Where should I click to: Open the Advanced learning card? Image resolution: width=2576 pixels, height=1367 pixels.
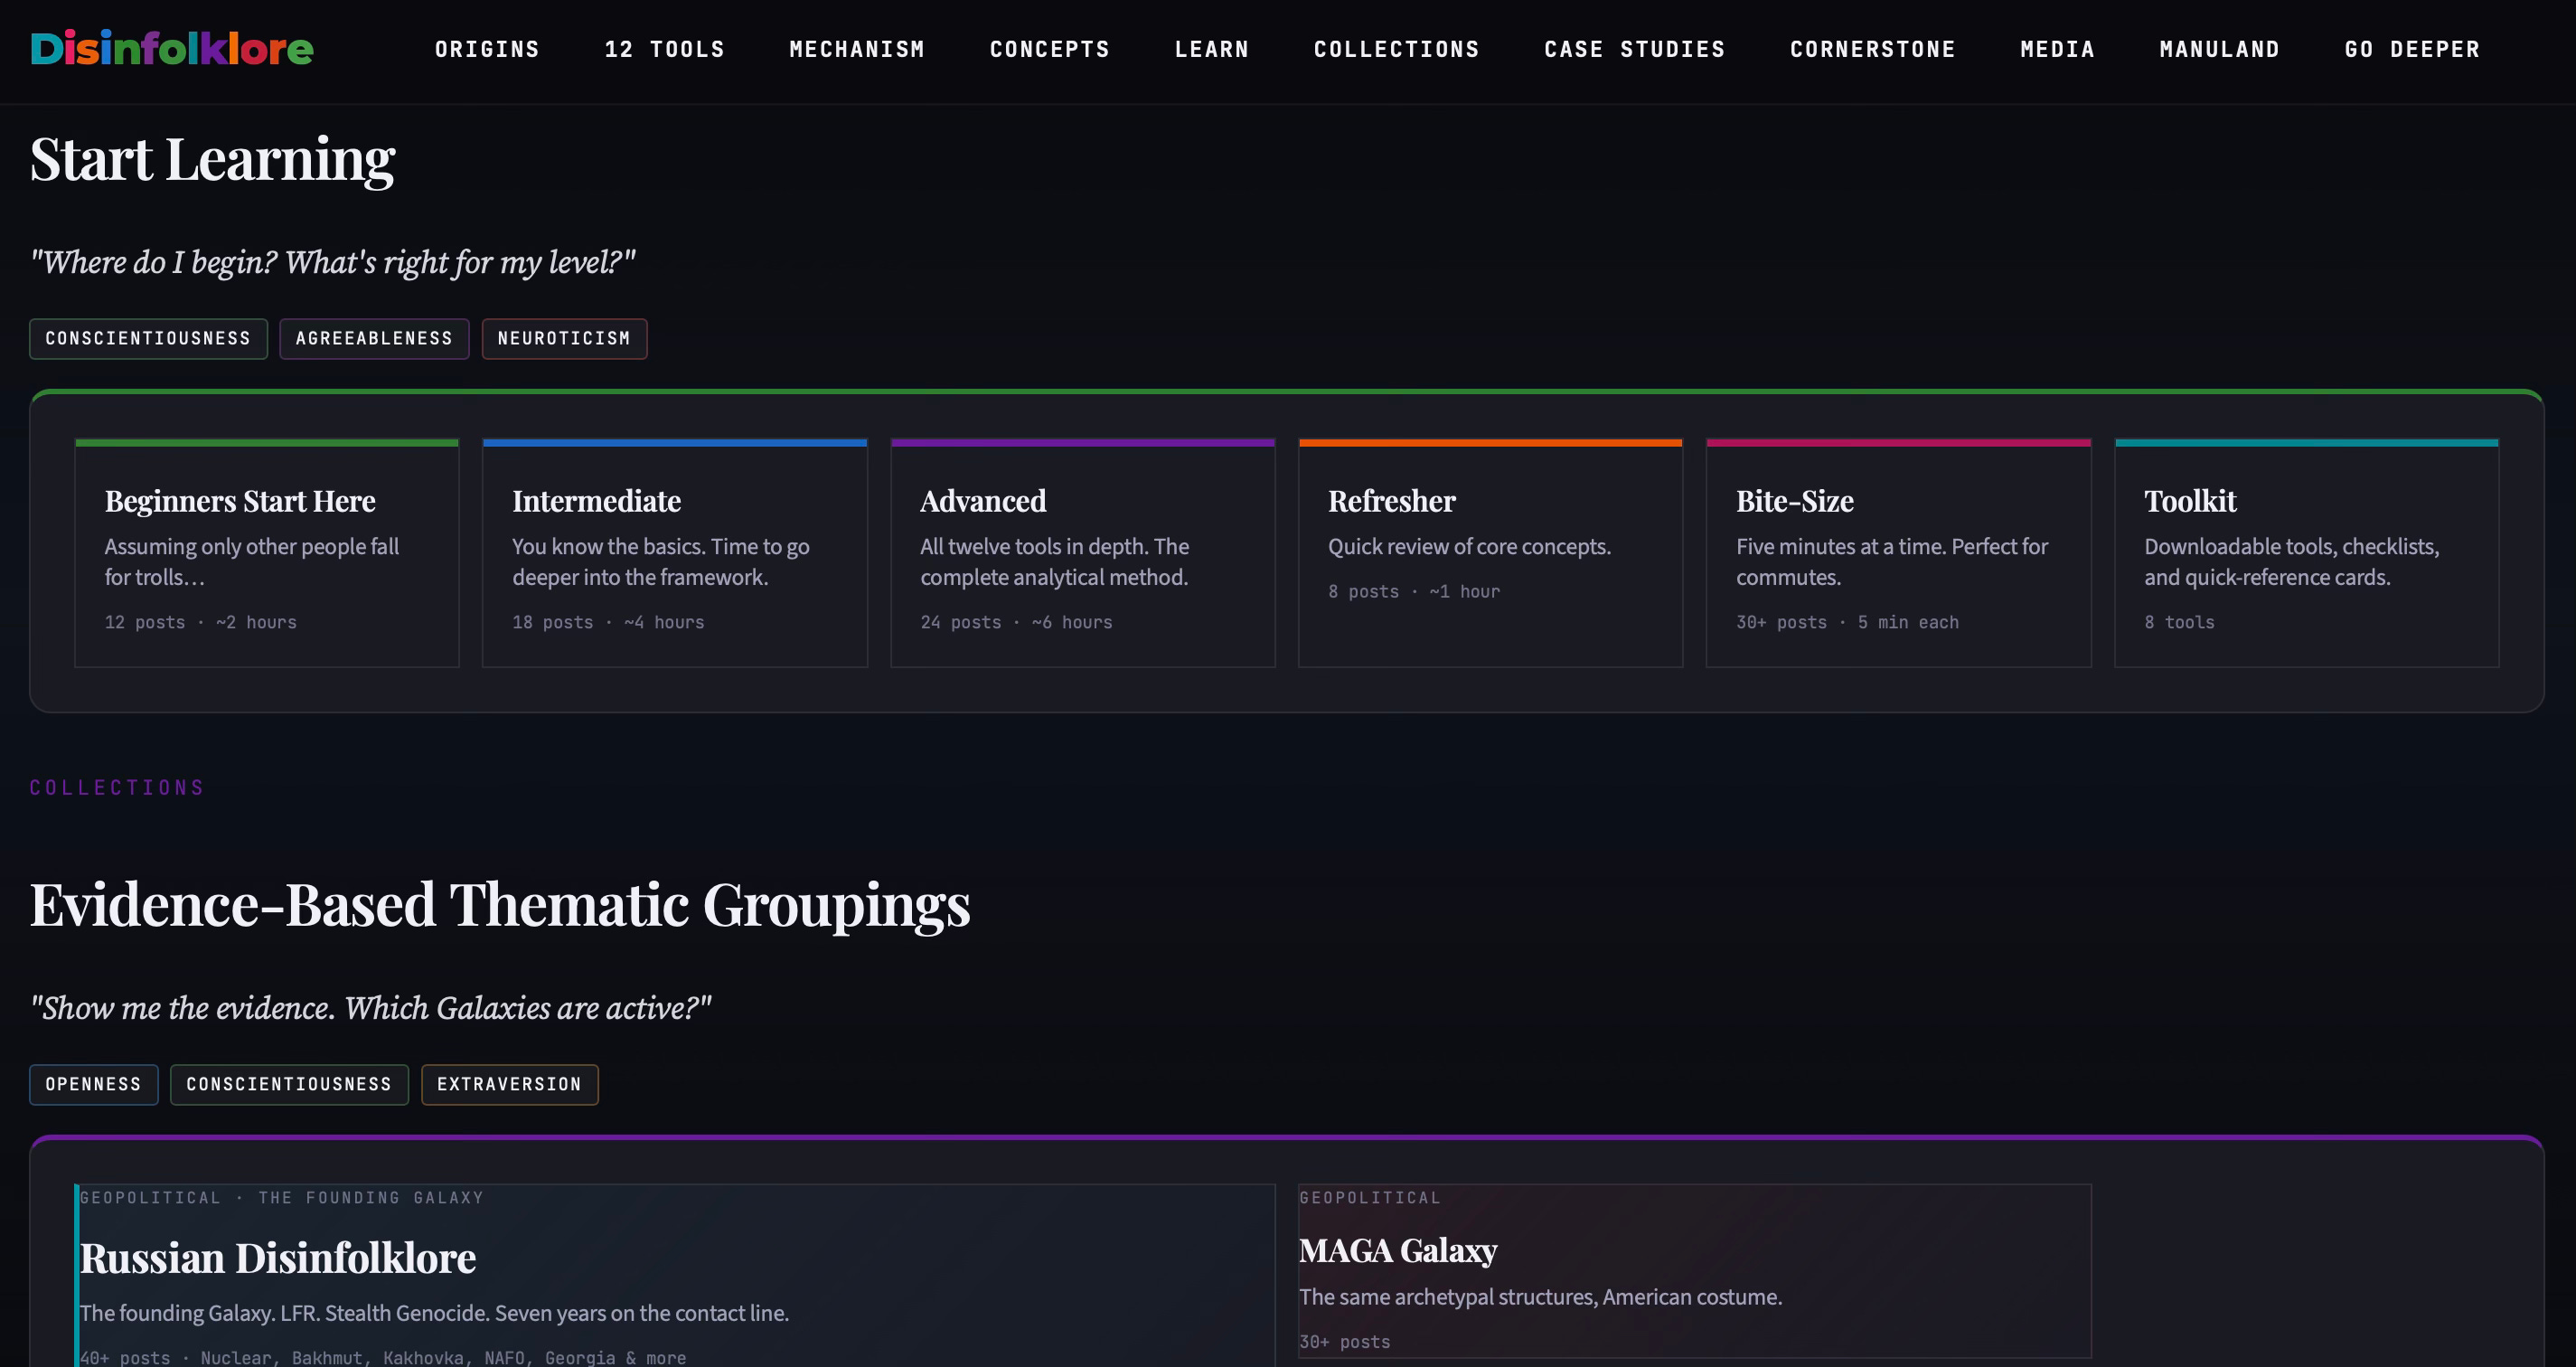point(1082,553)
